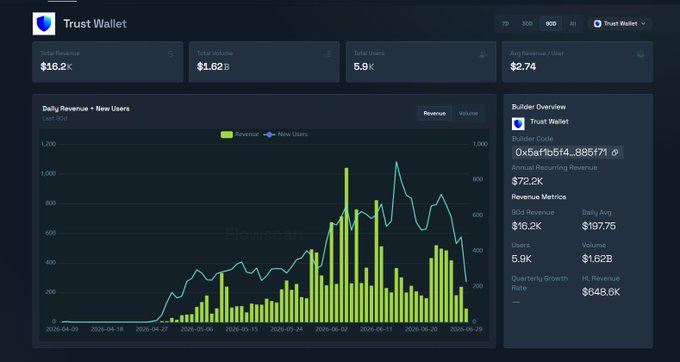The image size is (680, 362).
Task: Click the 2026-06-29 x-axis date label
Action: (x=466, y=329)
